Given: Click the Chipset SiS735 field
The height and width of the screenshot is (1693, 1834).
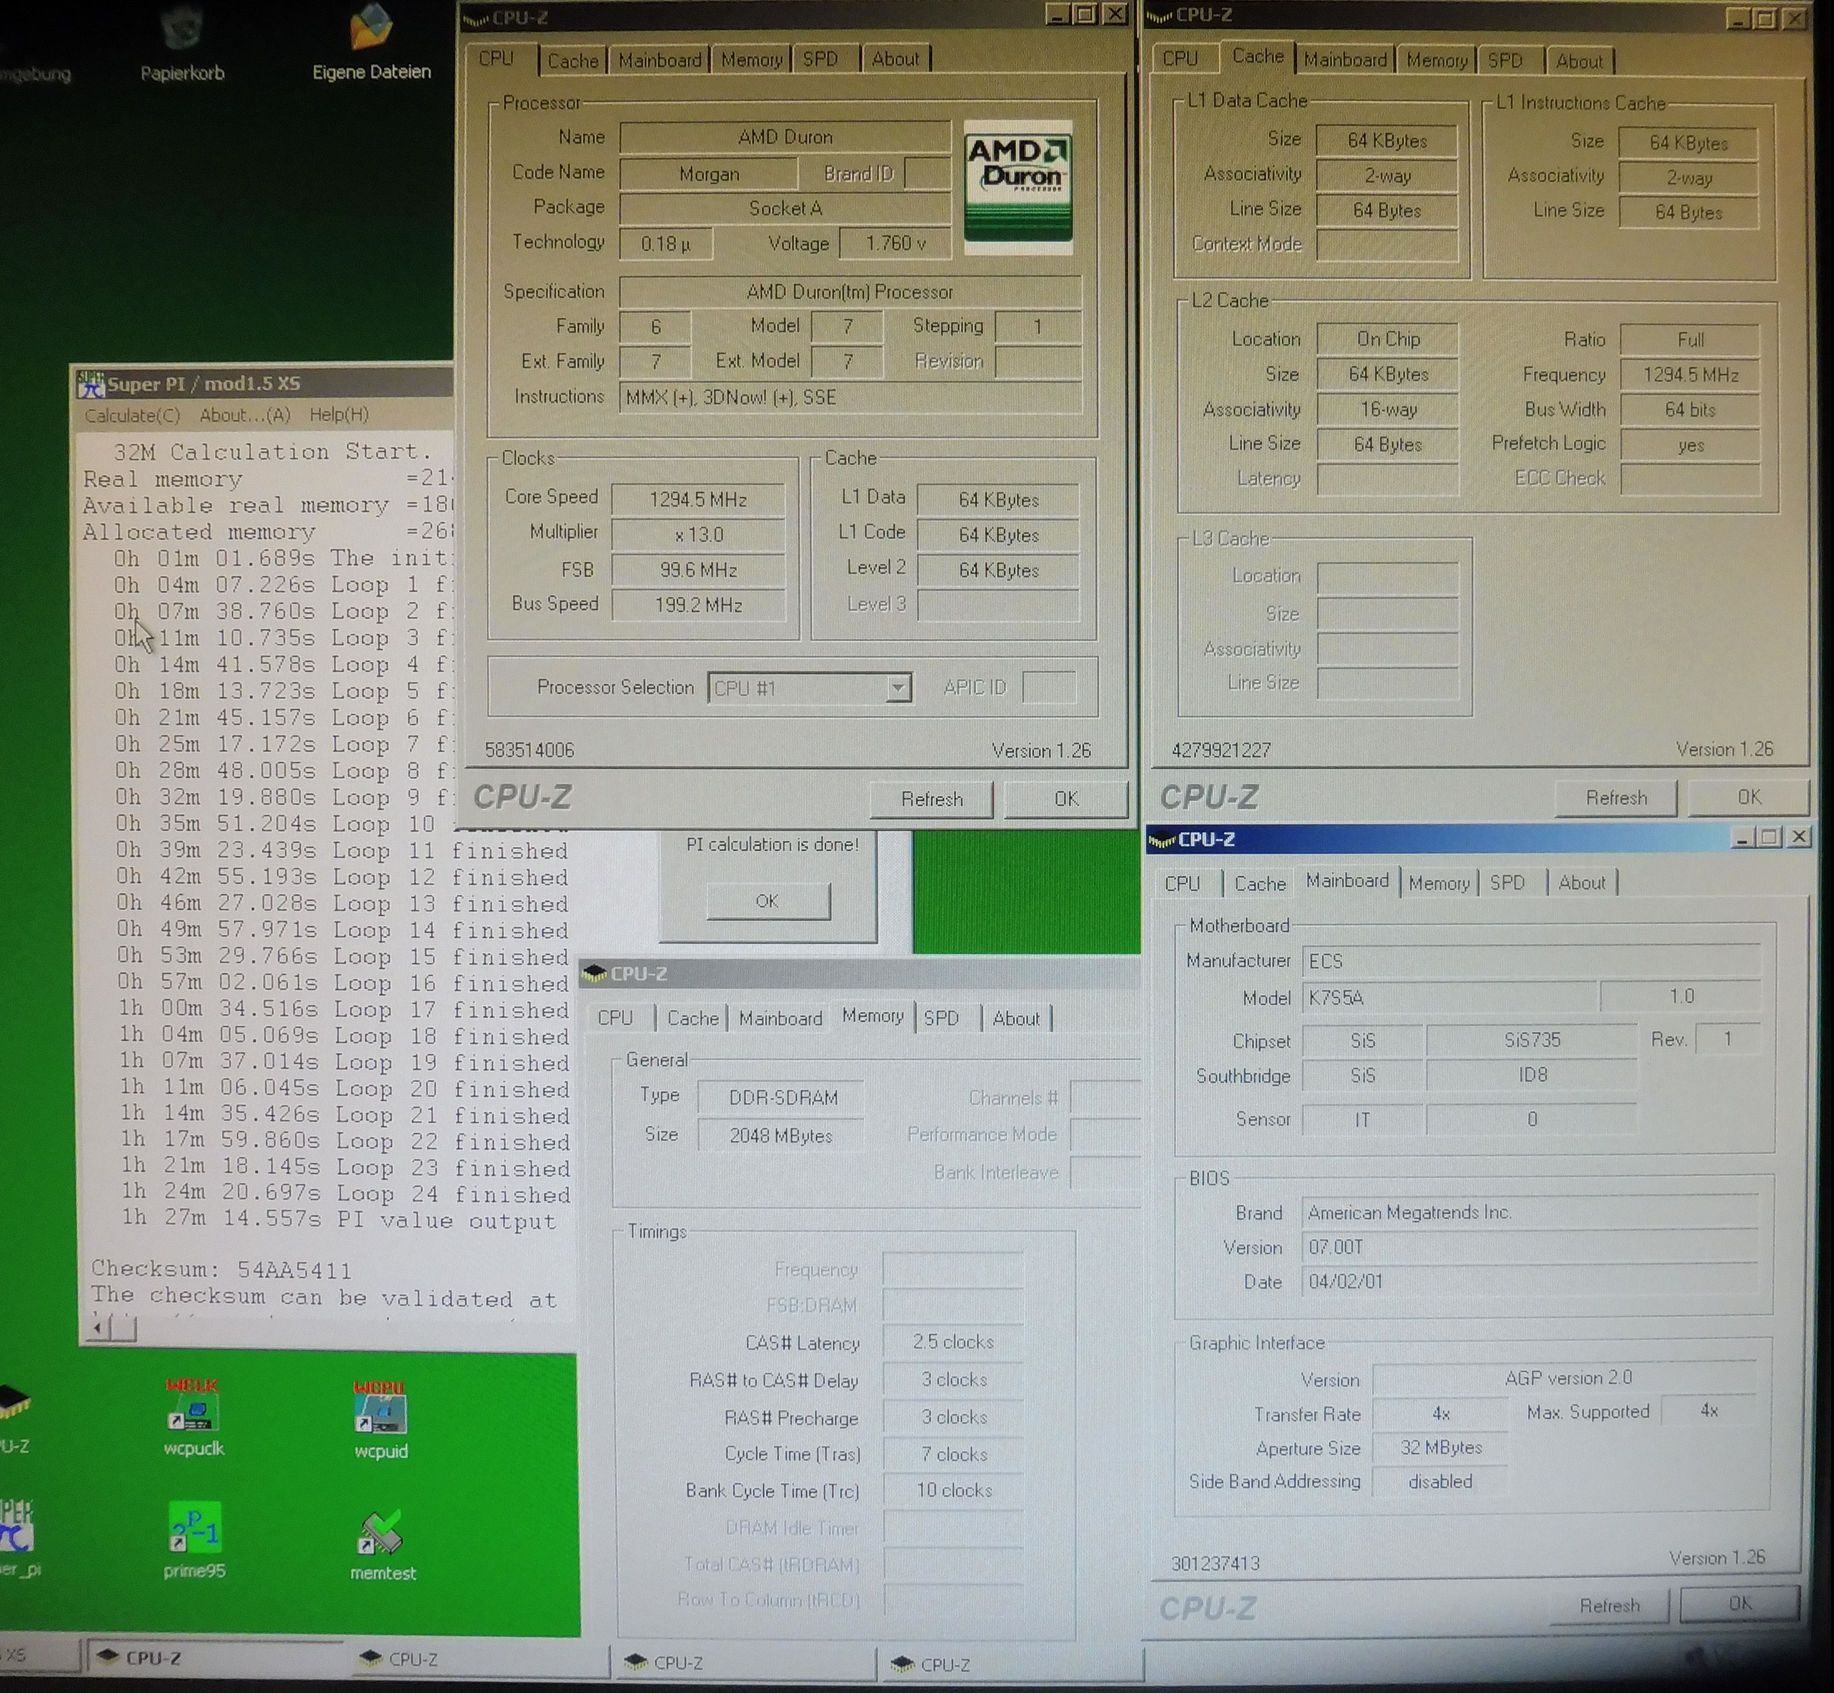Looking at the screenshot, I should (x=1532, y=1040).
